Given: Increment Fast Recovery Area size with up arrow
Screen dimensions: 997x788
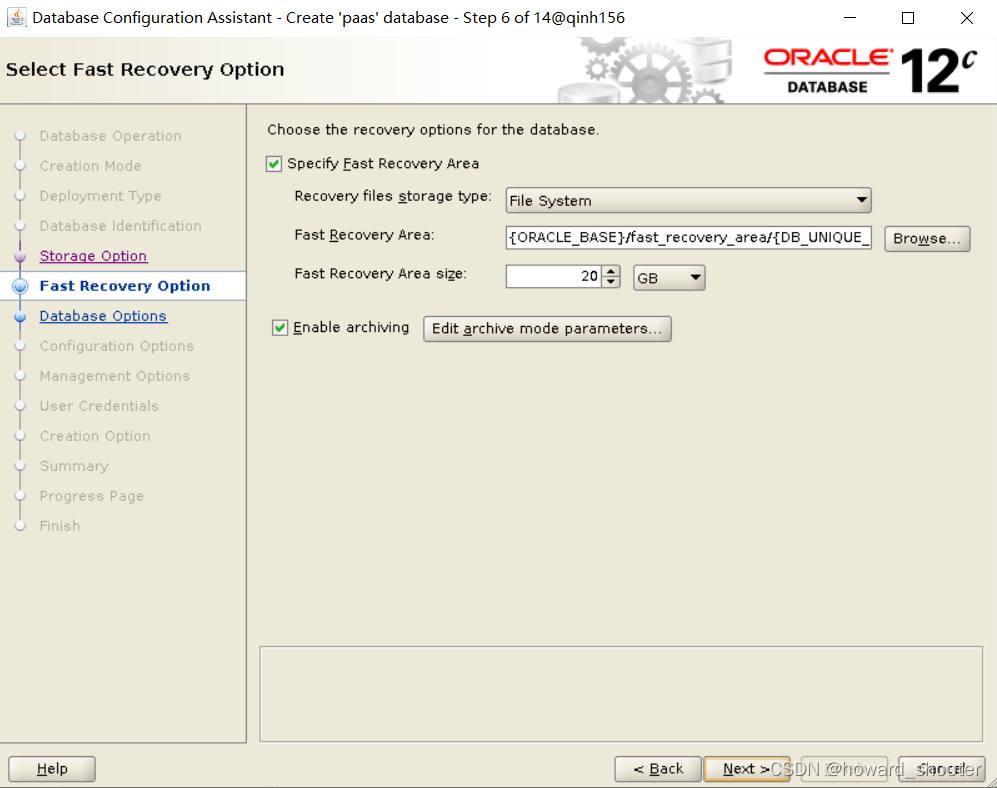Looking at the screenshot, I should click(610, 272).
